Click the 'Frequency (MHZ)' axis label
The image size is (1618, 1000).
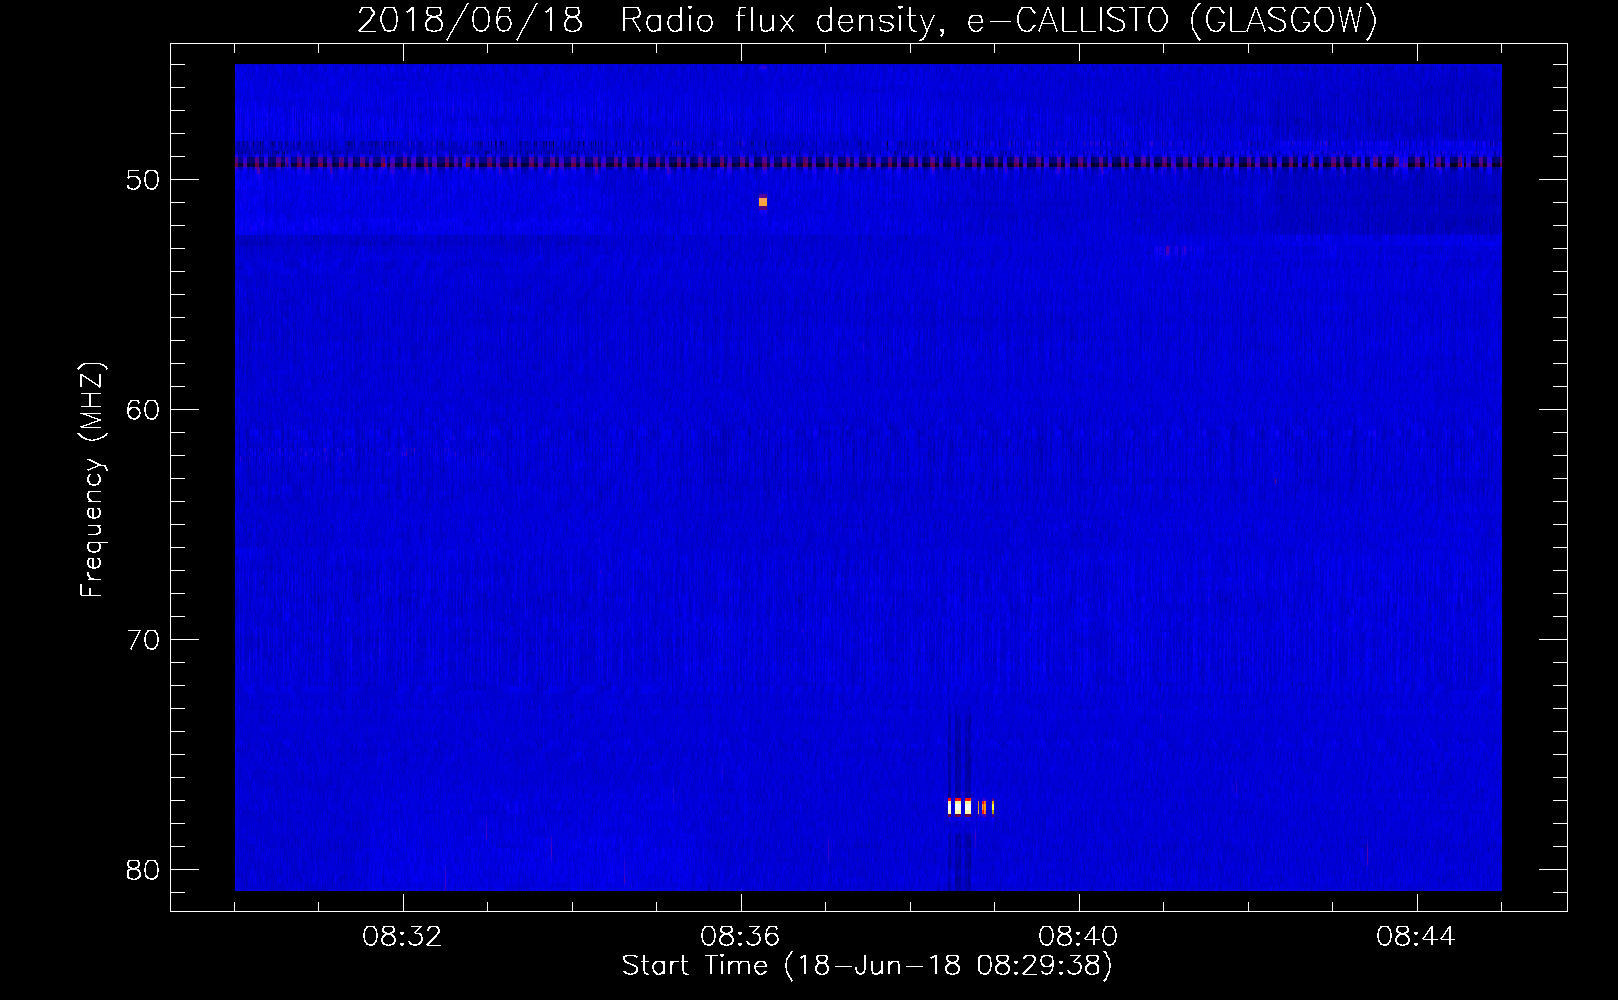click(x=92, y=480)
